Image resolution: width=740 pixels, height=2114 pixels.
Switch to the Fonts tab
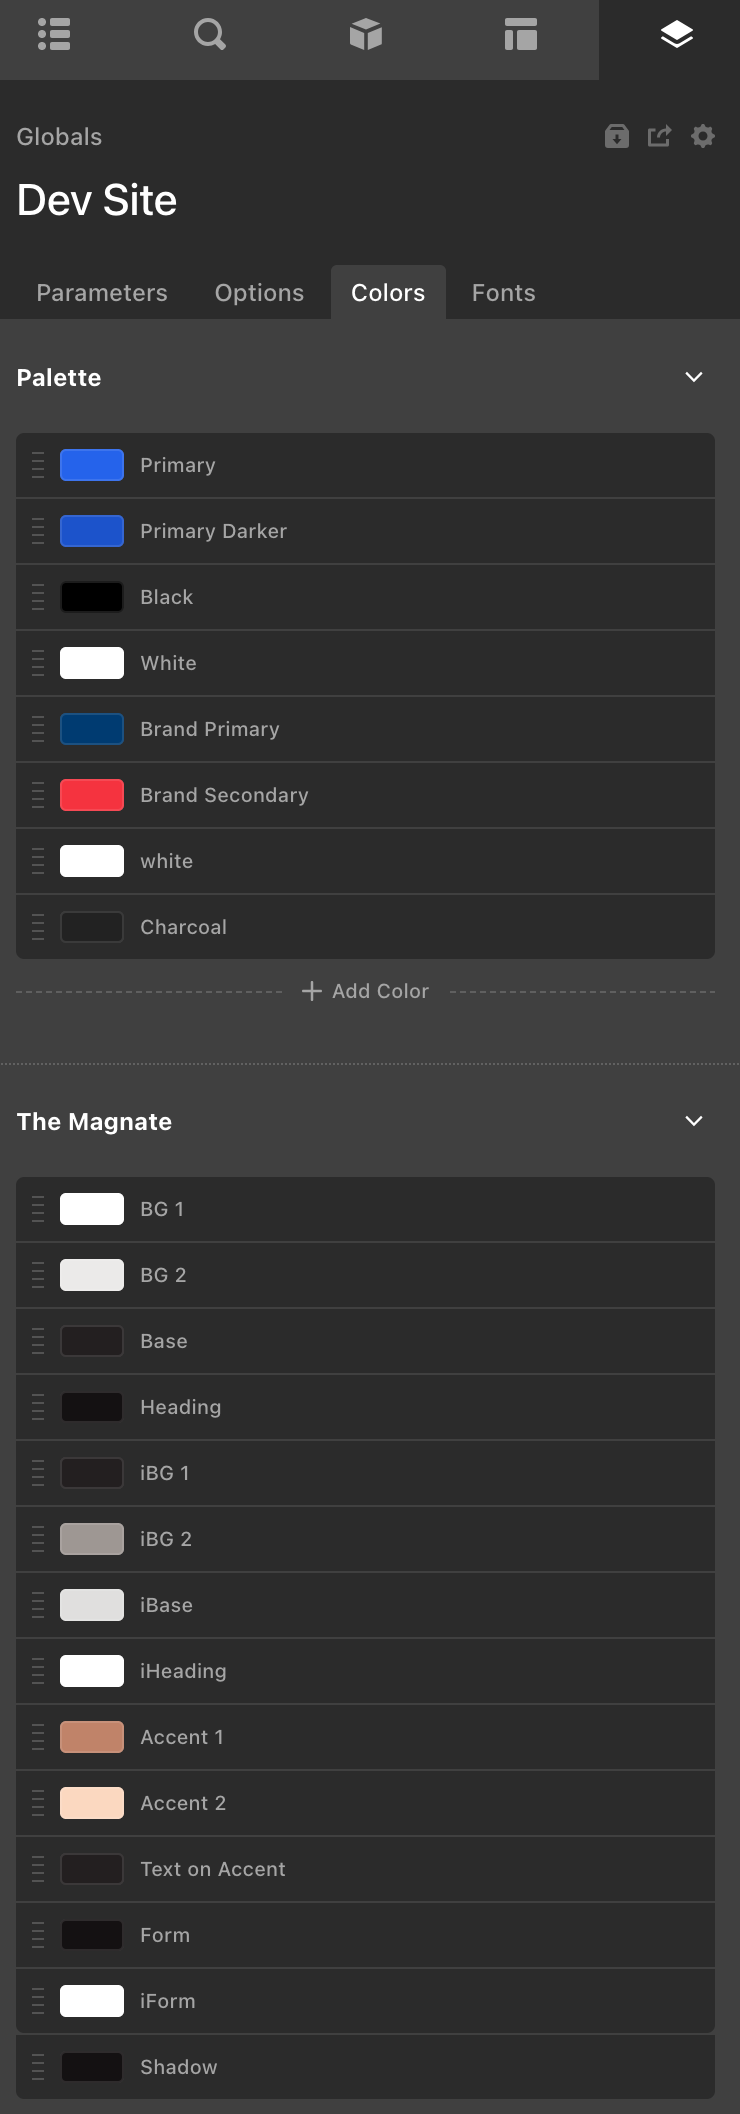point(503,293)
